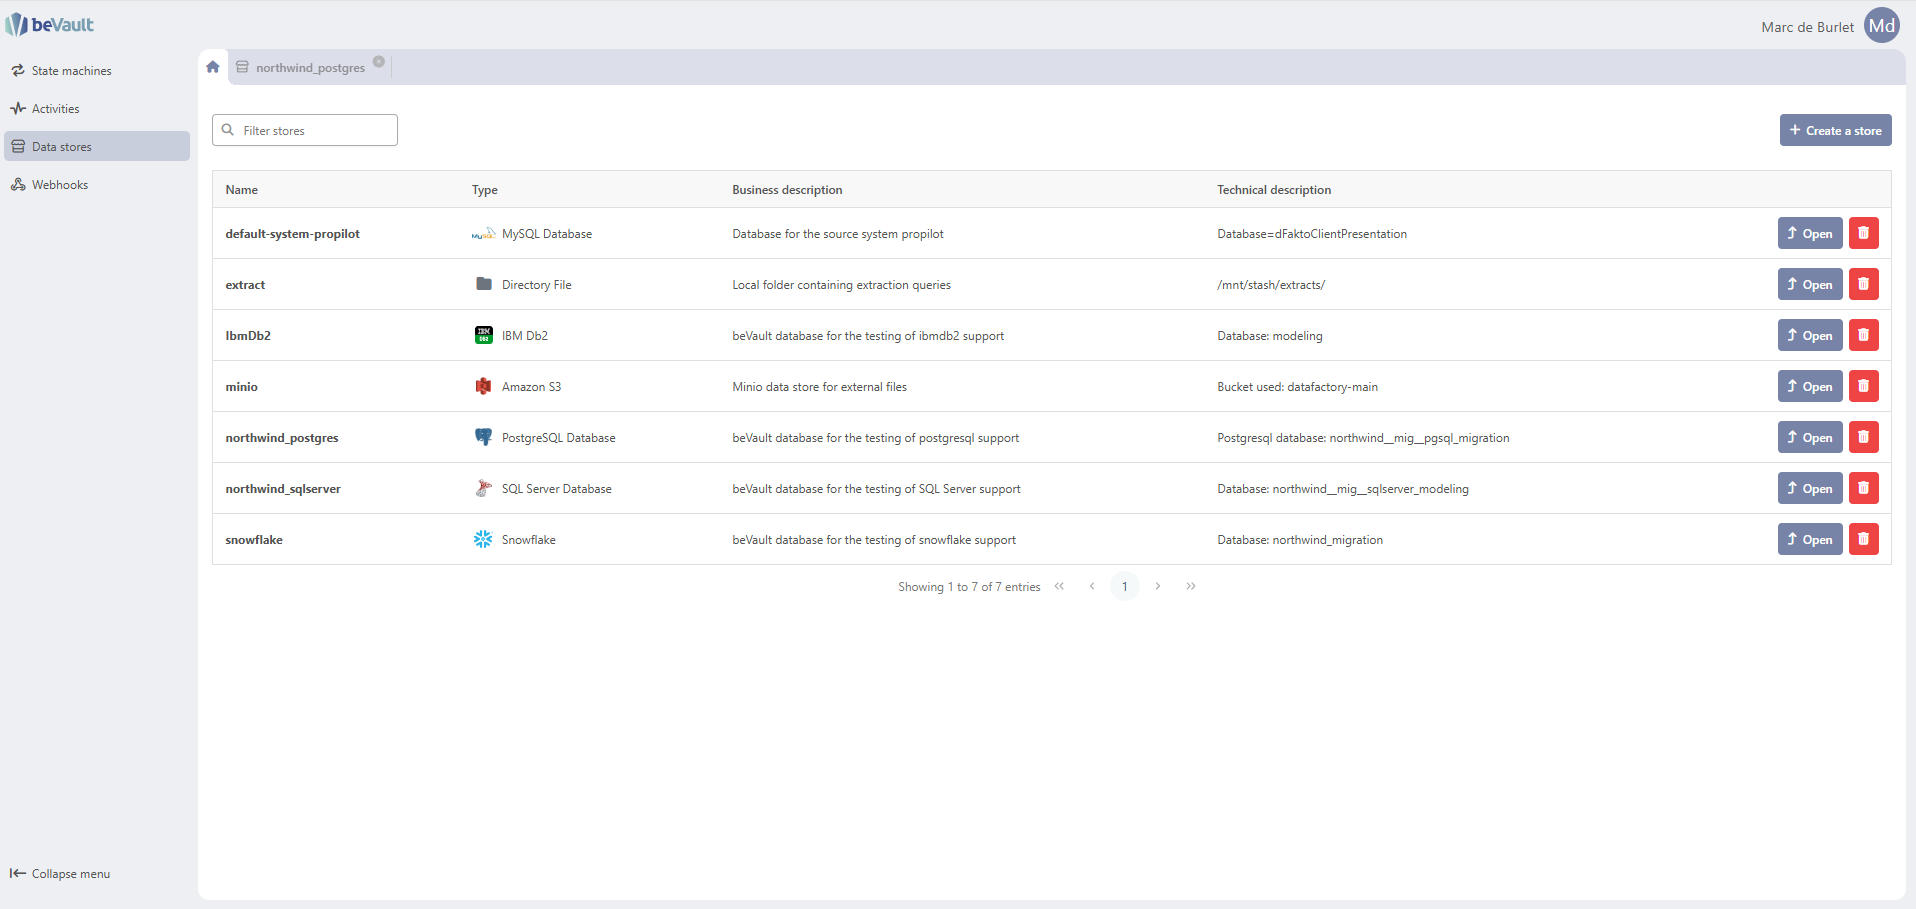The image size is (1916, 909).
Task: Click Marc de Burlet user name
Action: 1807,27
